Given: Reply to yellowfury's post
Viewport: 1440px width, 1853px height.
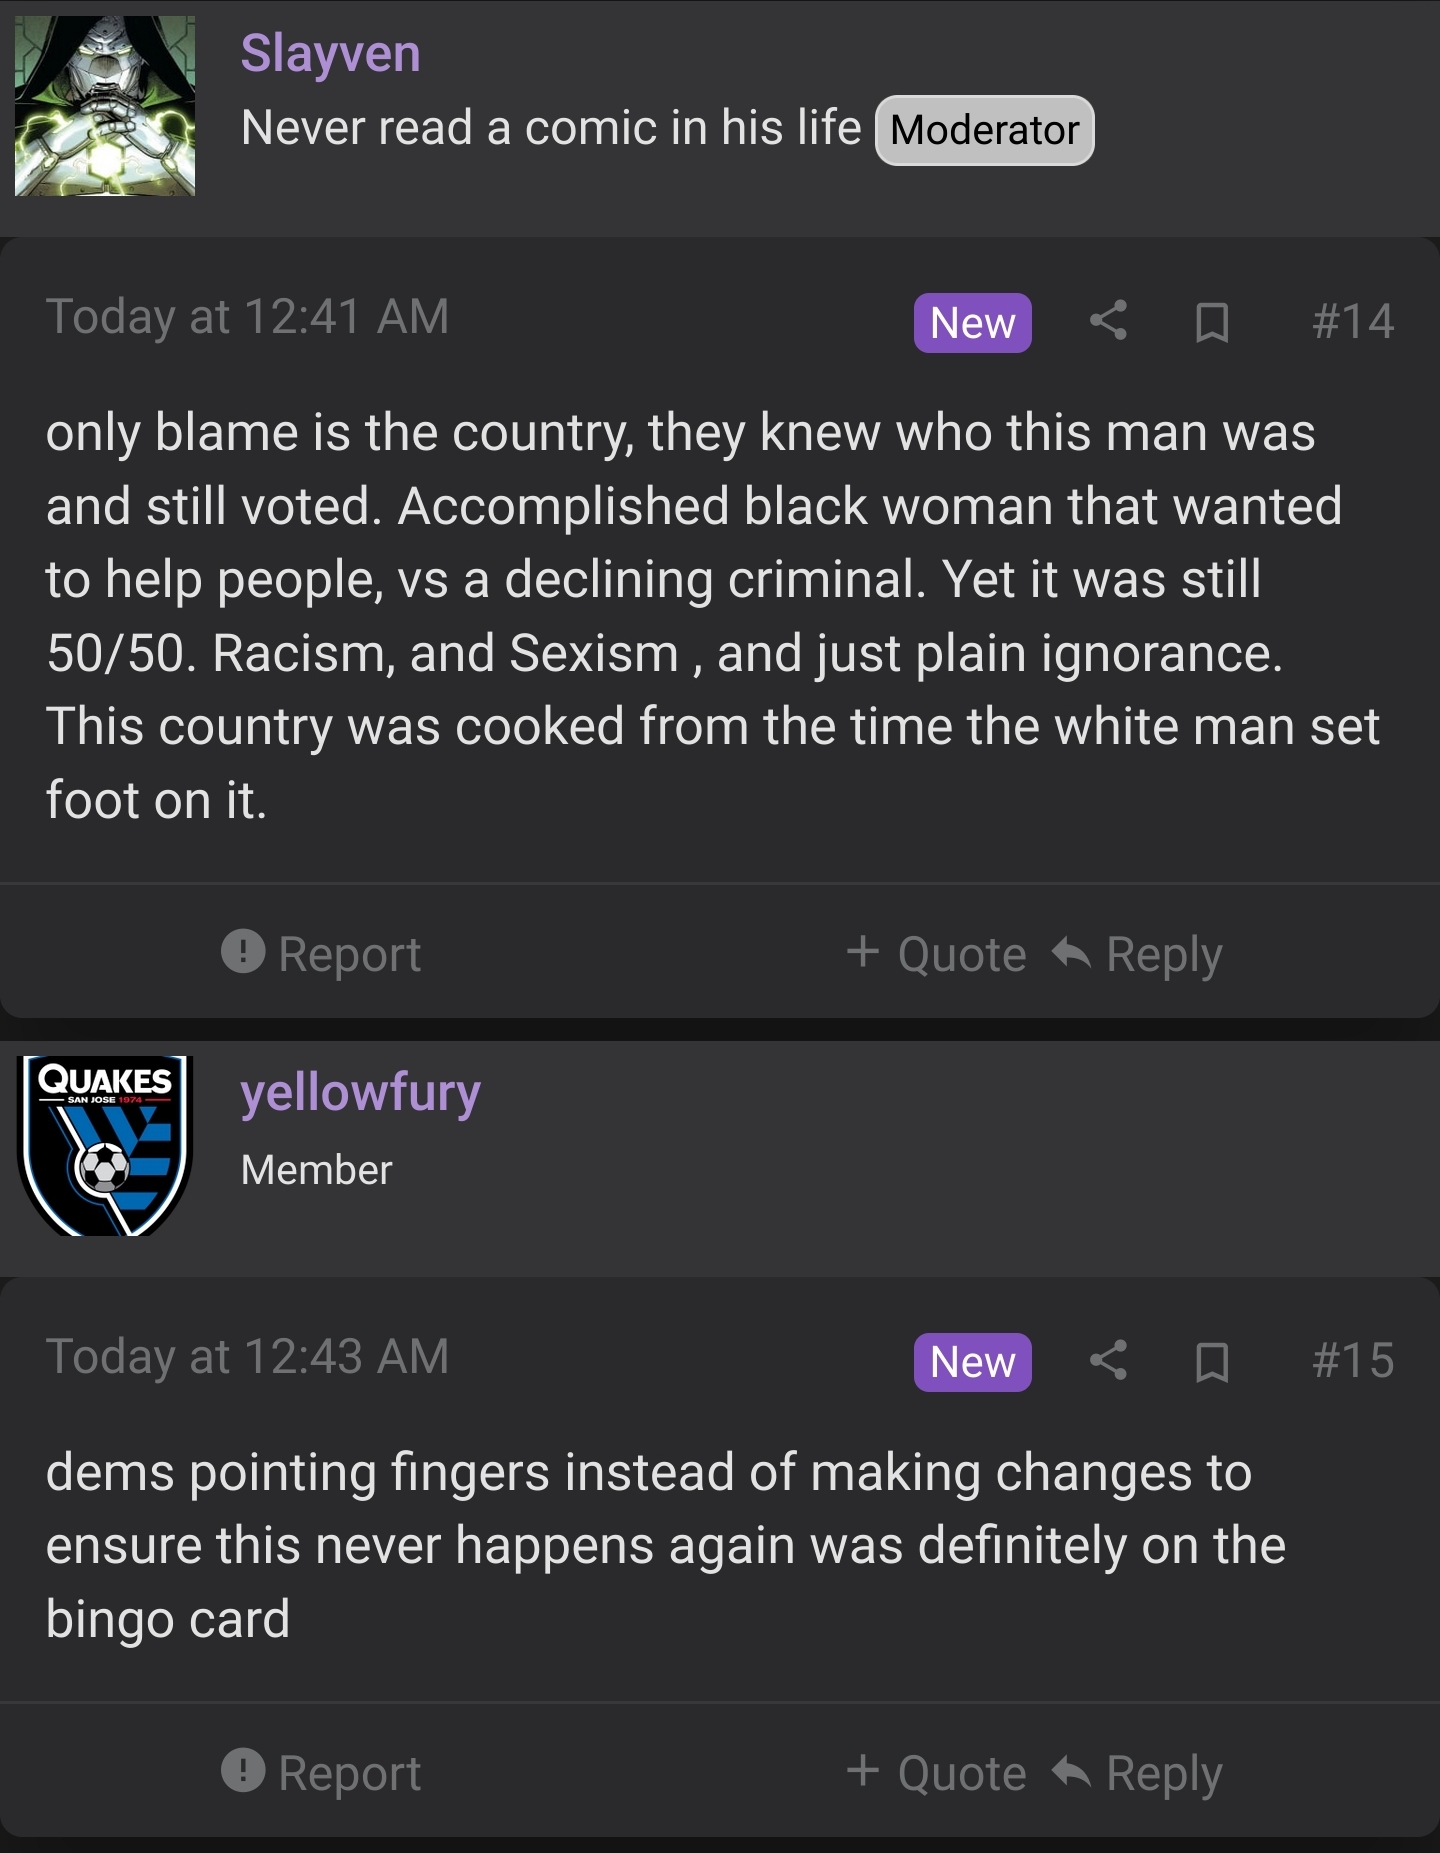Looking at the screenshot, I should coord(1138,1773).
